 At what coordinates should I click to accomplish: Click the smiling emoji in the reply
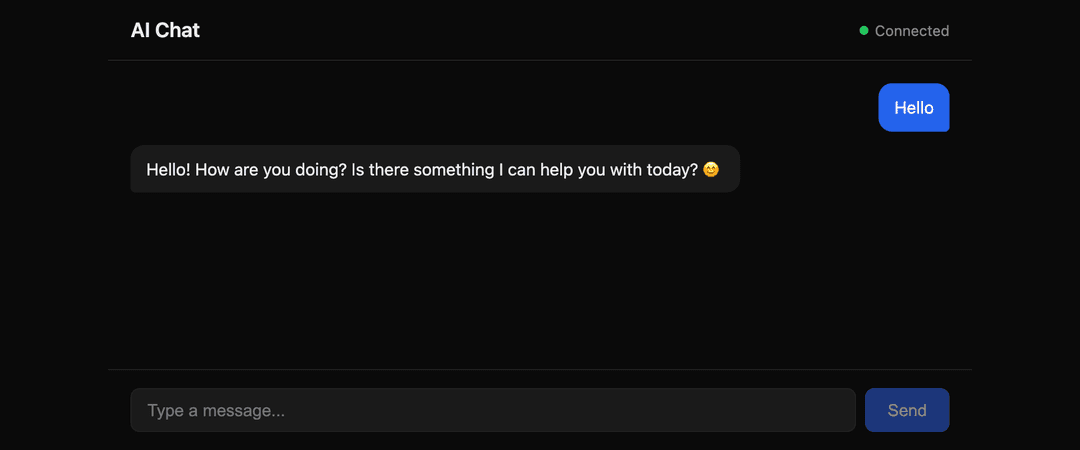(x=711, y=169)
